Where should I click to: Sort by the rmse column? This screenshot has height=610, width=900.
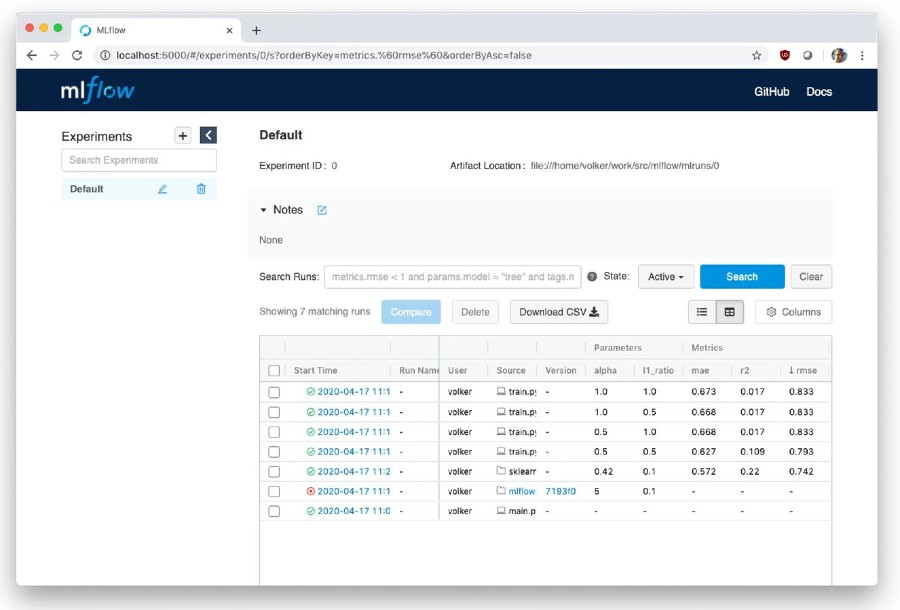pyautogui.click(x=802, y=371)
